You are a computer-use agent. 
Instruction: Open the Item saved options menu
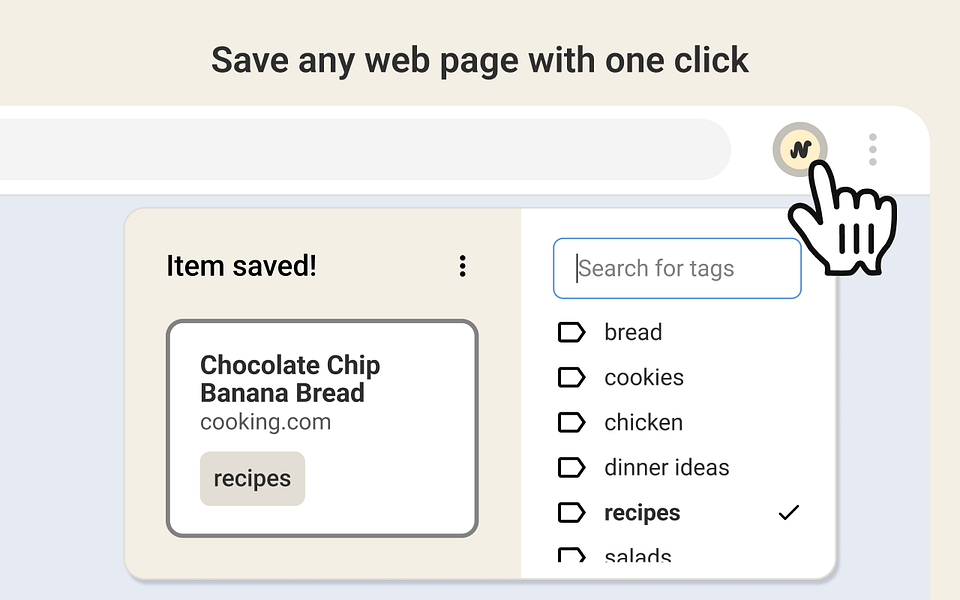pos(462,266)
